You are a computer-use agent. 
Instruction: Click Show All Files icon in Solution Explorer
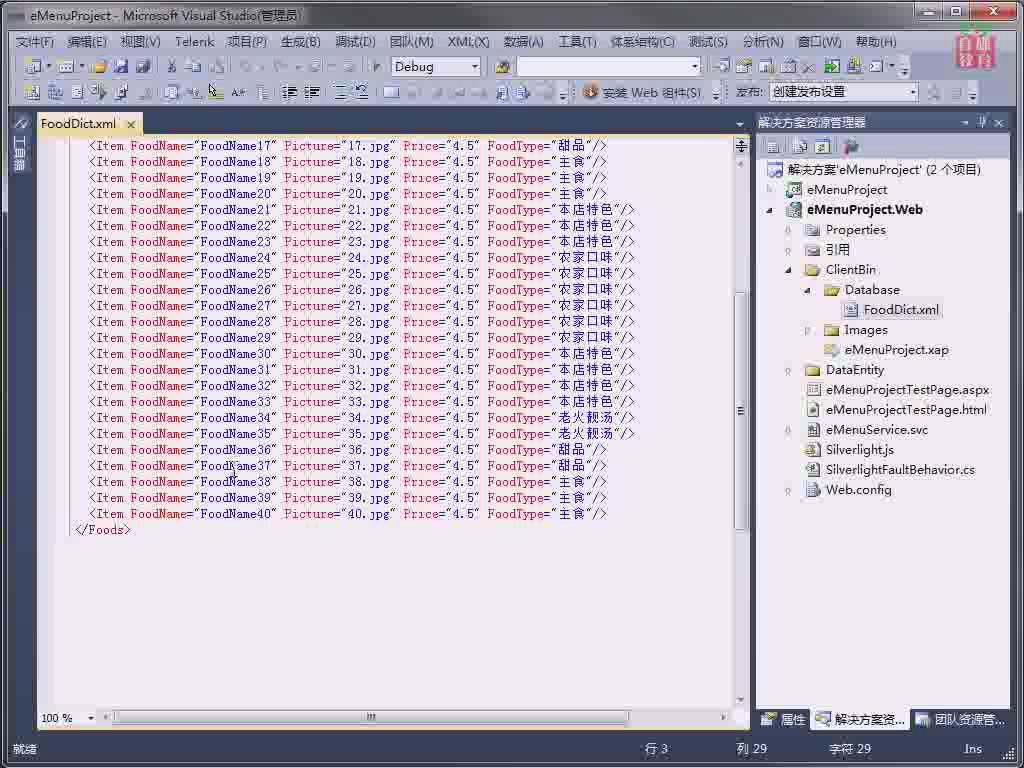(x=799, y=146)
